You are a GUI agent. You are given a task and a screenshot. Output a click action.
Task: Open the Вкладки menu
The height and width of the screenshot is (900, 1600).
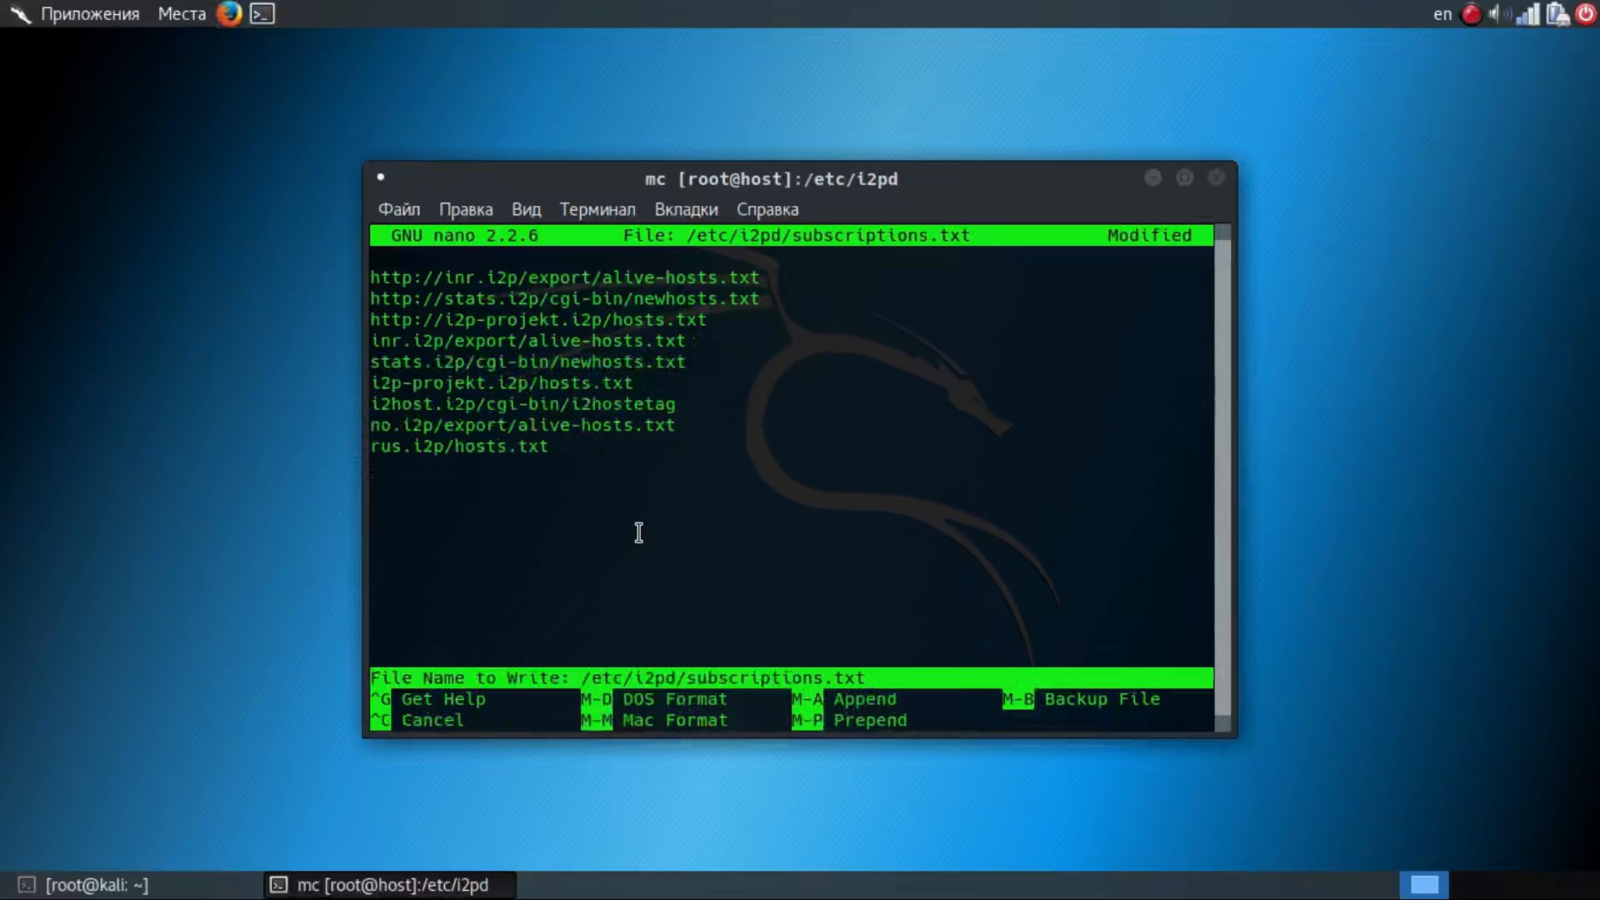686,209
